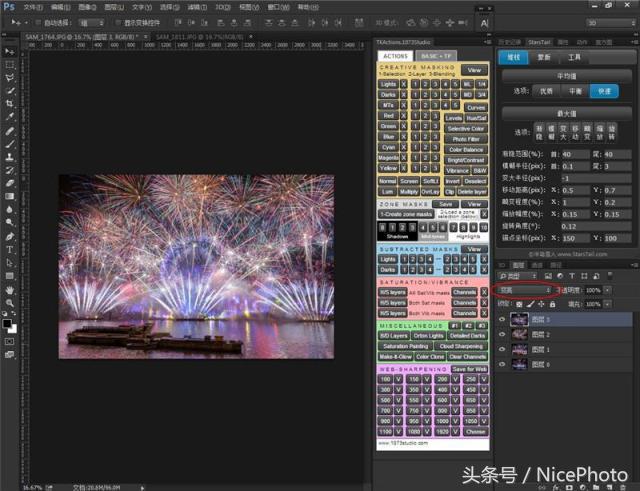The height and width of the screenshot is (491, 640).
Task: Select the Move tool in the toolbox
Action: [x=9, y=52]
